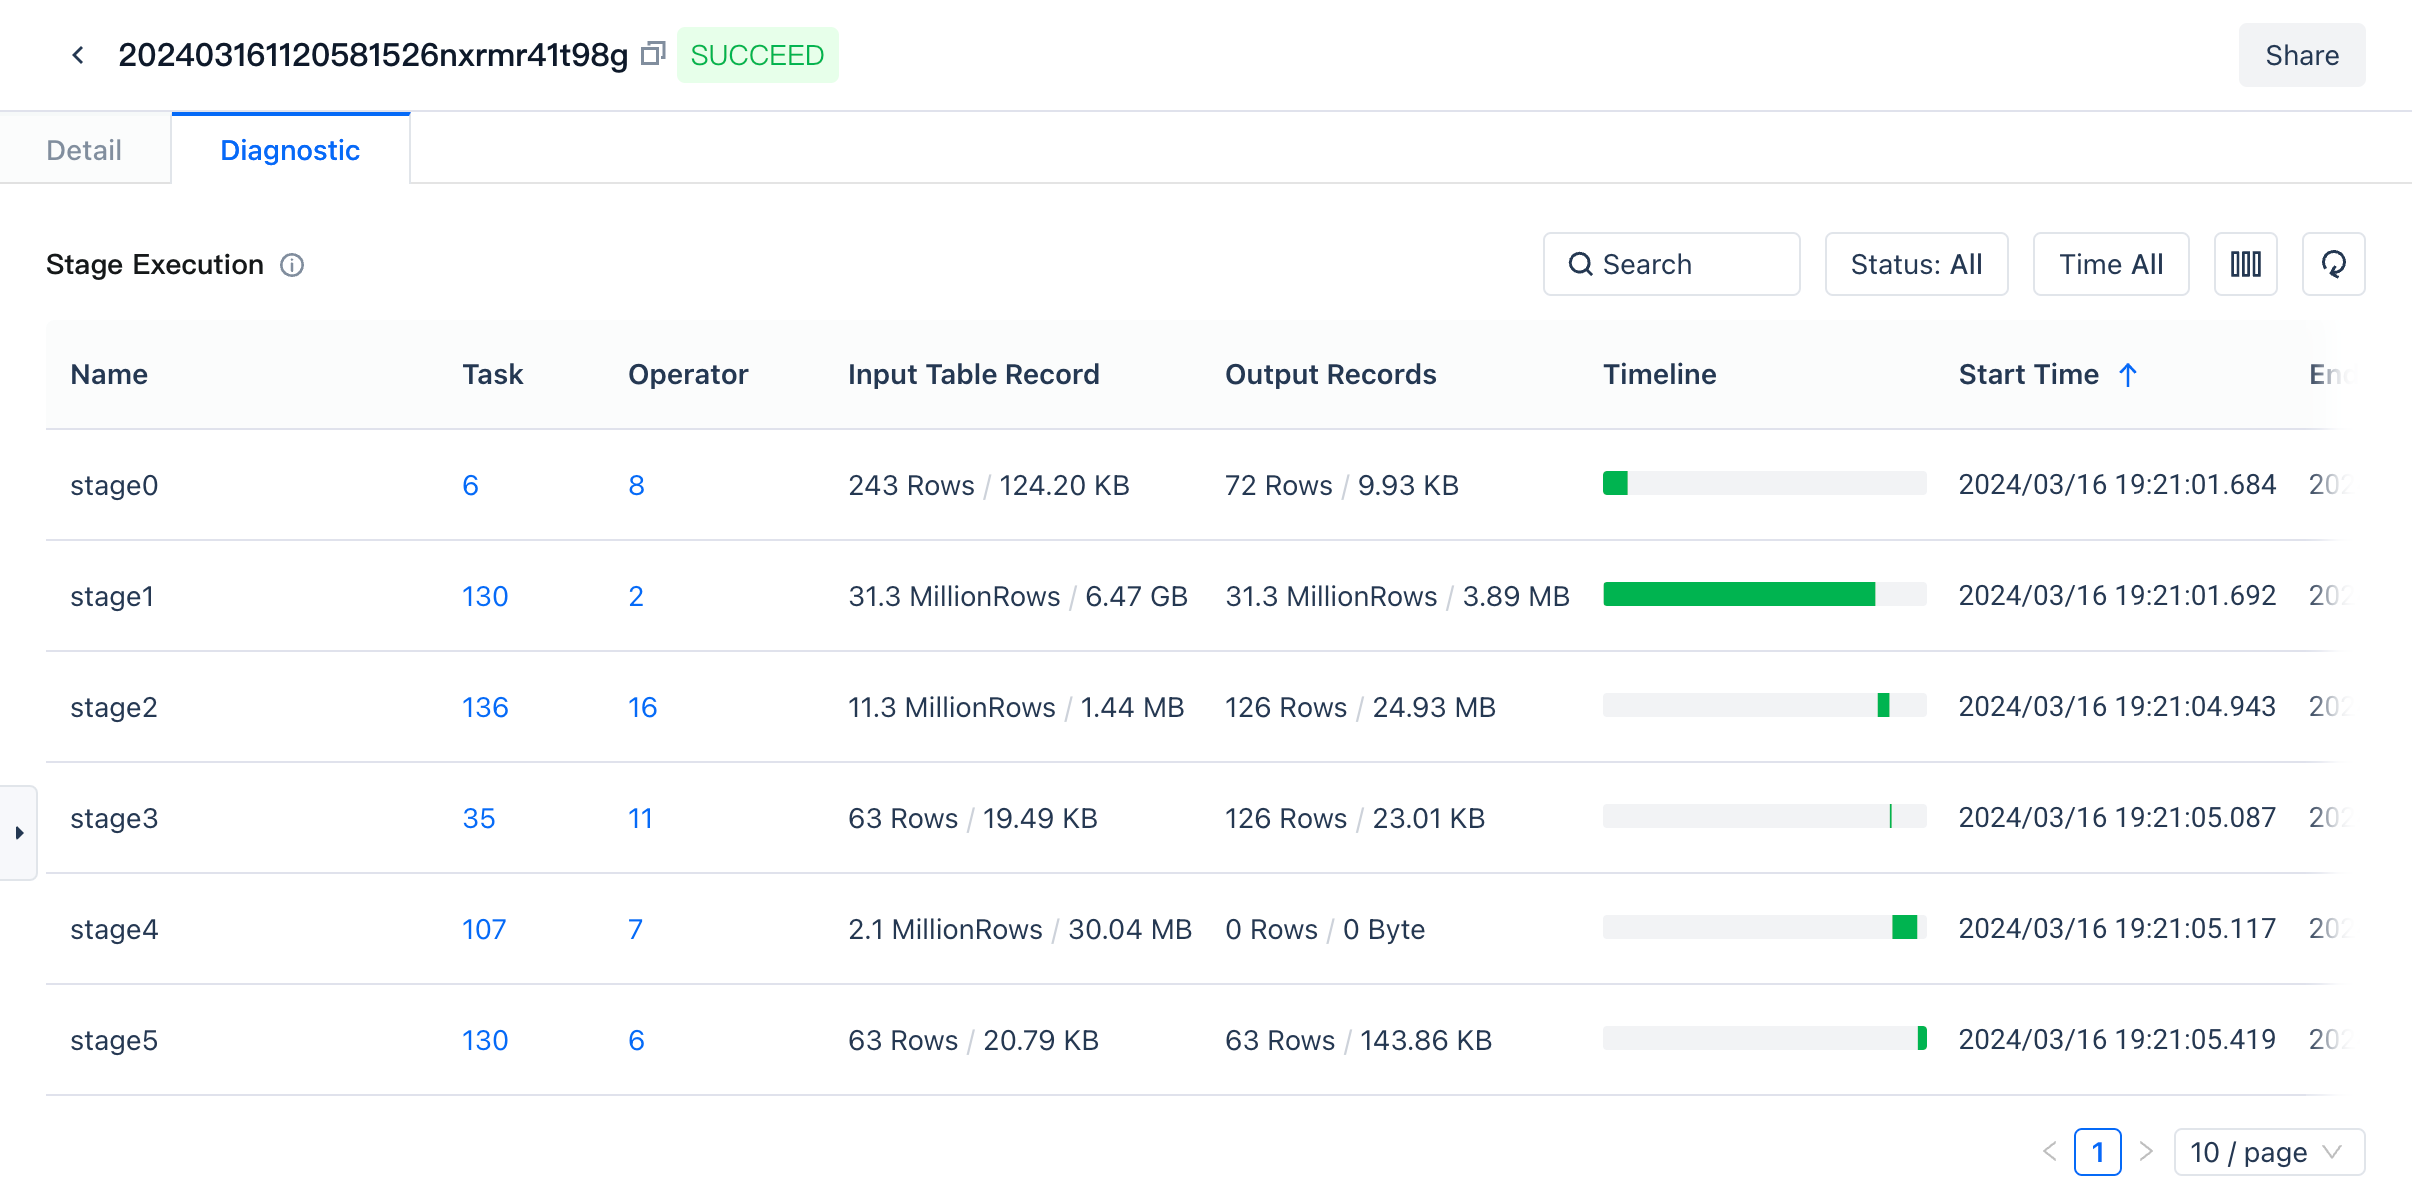Open the Status: All dropdown
This screenshot has width=2412, height=1198.
tap(1915, 264)
